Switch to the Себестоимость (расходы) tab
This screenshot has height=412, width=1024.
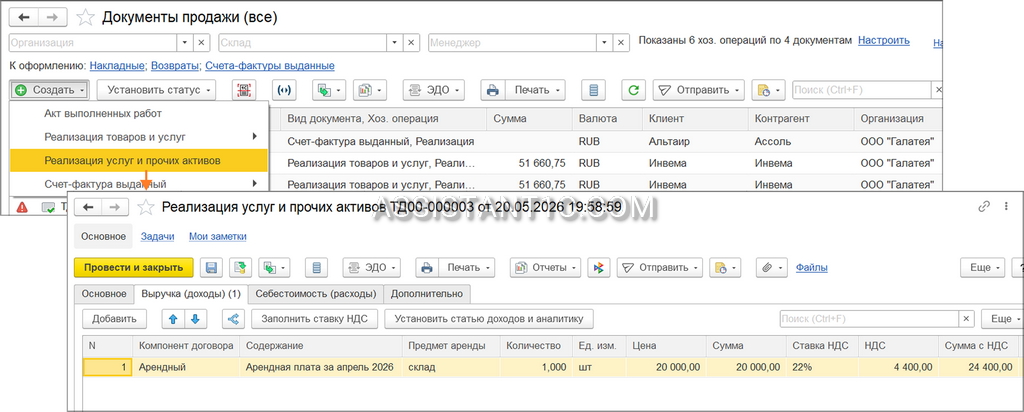coord(316,294)
